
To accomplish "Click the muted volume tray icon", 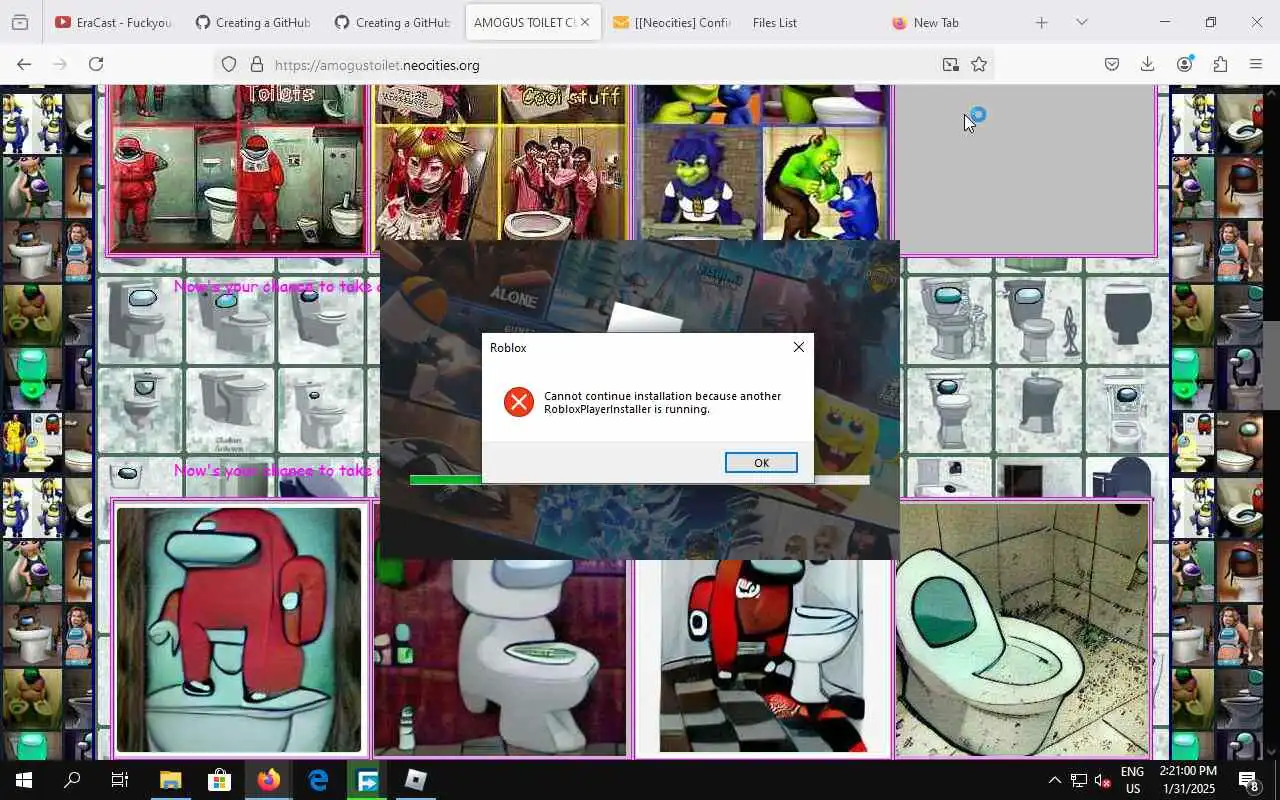I will coord(1103,780).
